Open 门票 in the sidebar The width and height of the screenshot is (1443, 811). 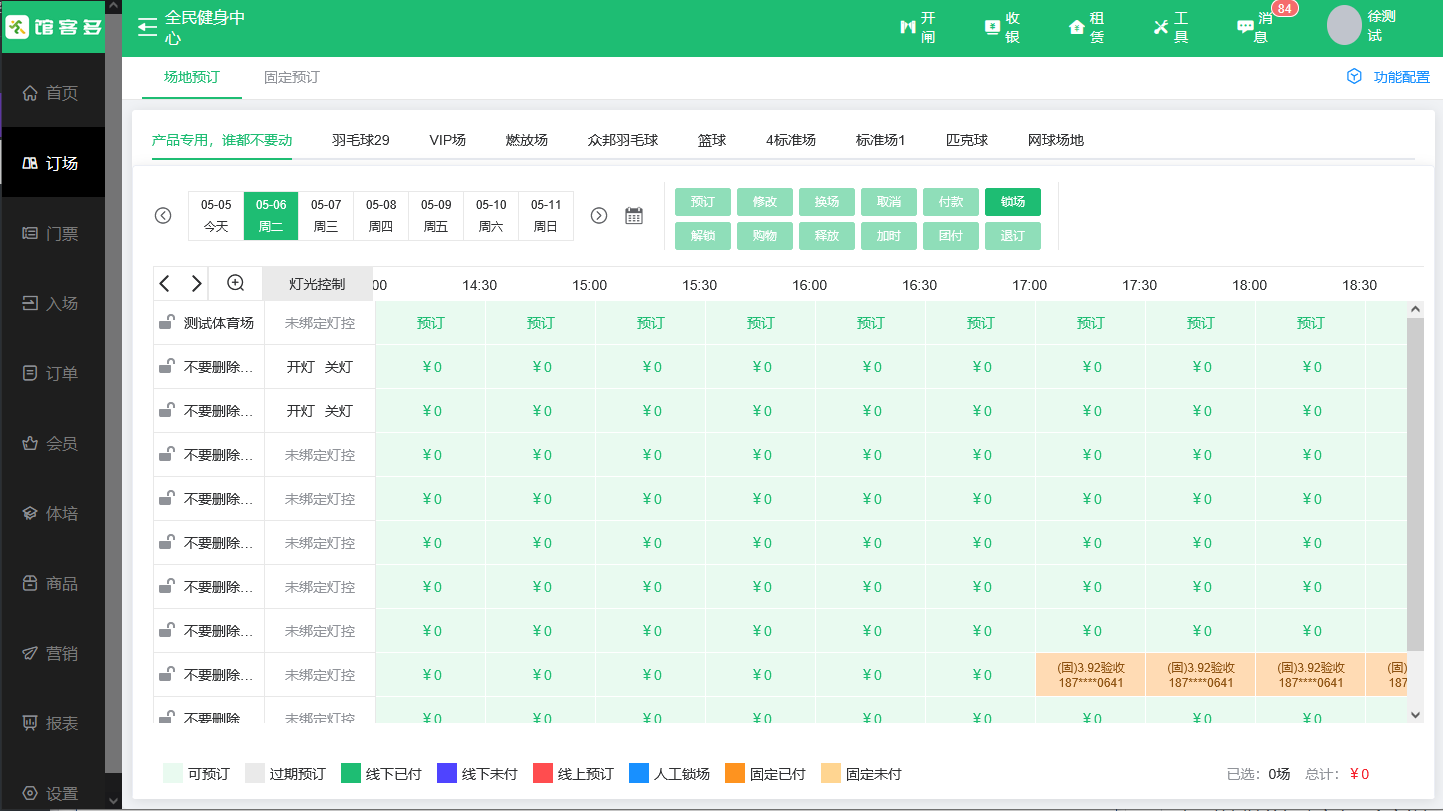point(52,233)
